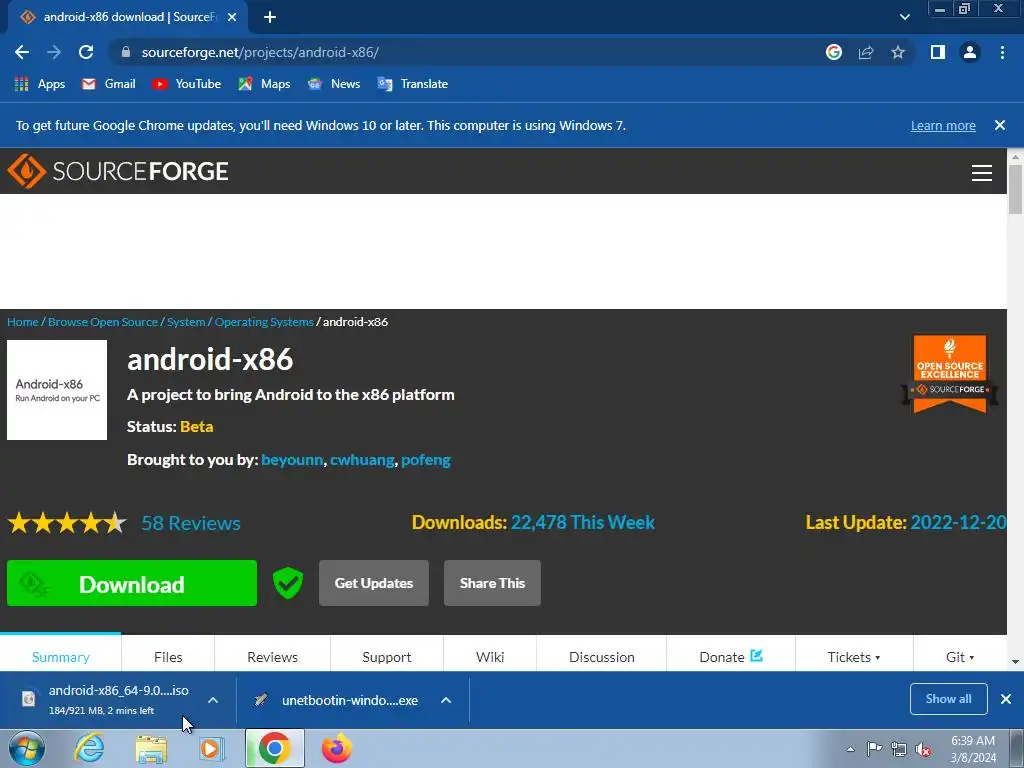1024x768 pixels.
Task: Open Translate bookmark
Action: [x=413, y=84]
